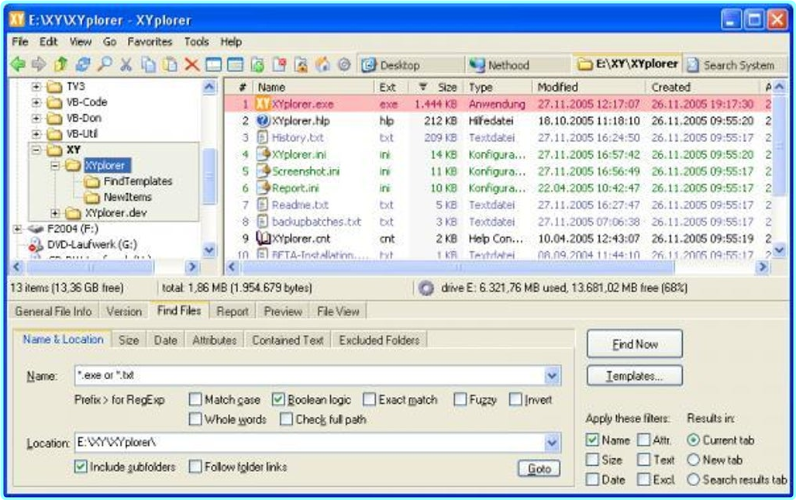
Task: Click the Find Now button
Action: (635, 344)
